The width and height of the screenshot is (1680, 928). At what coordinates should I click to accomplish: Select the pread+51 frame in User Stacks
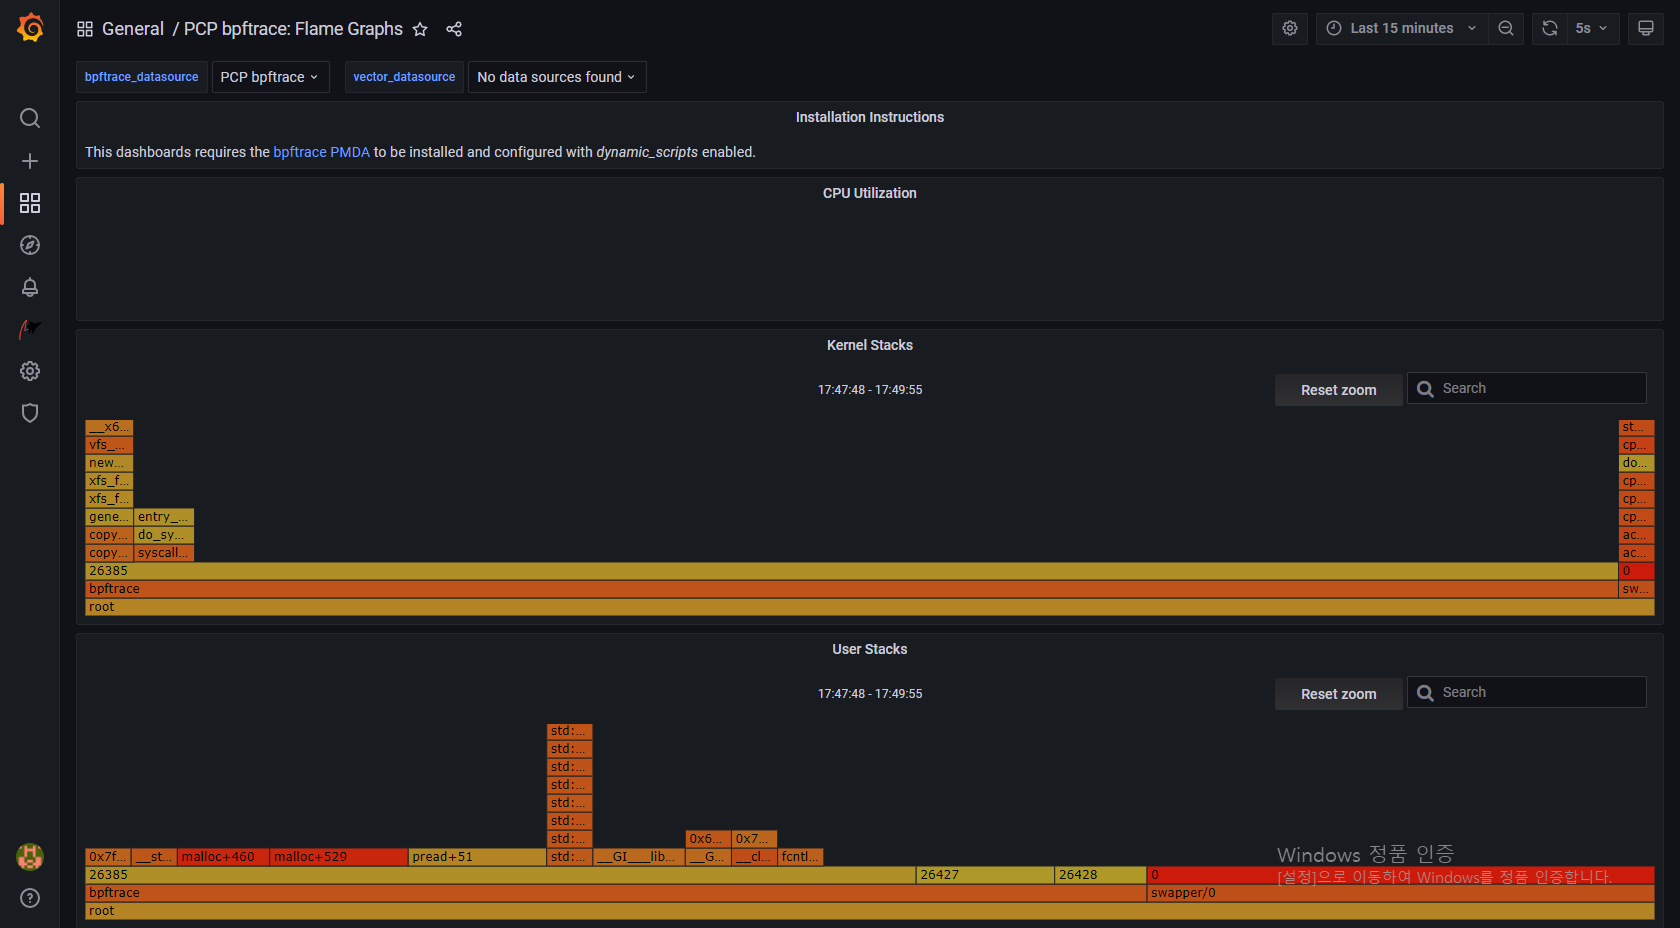(478, 857)
